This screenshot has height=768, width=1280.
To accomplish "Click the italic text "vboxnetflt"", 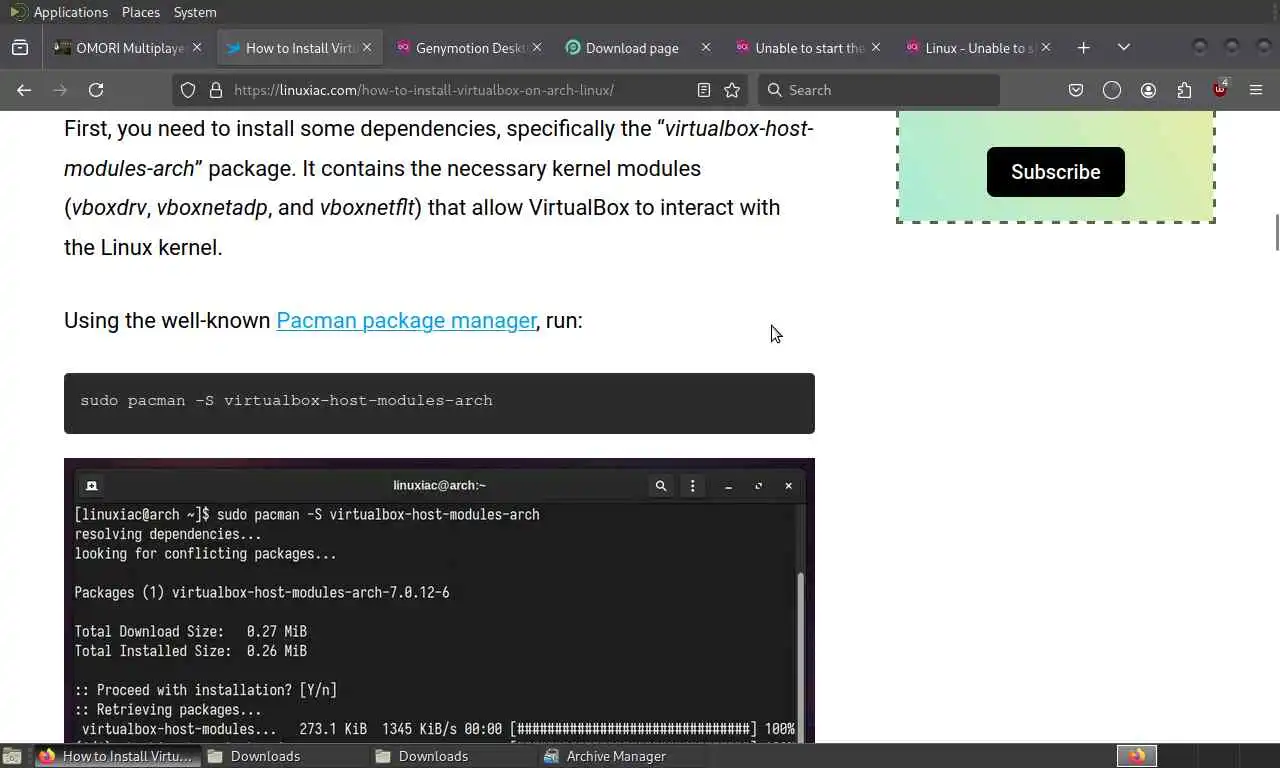I will 366,207.
